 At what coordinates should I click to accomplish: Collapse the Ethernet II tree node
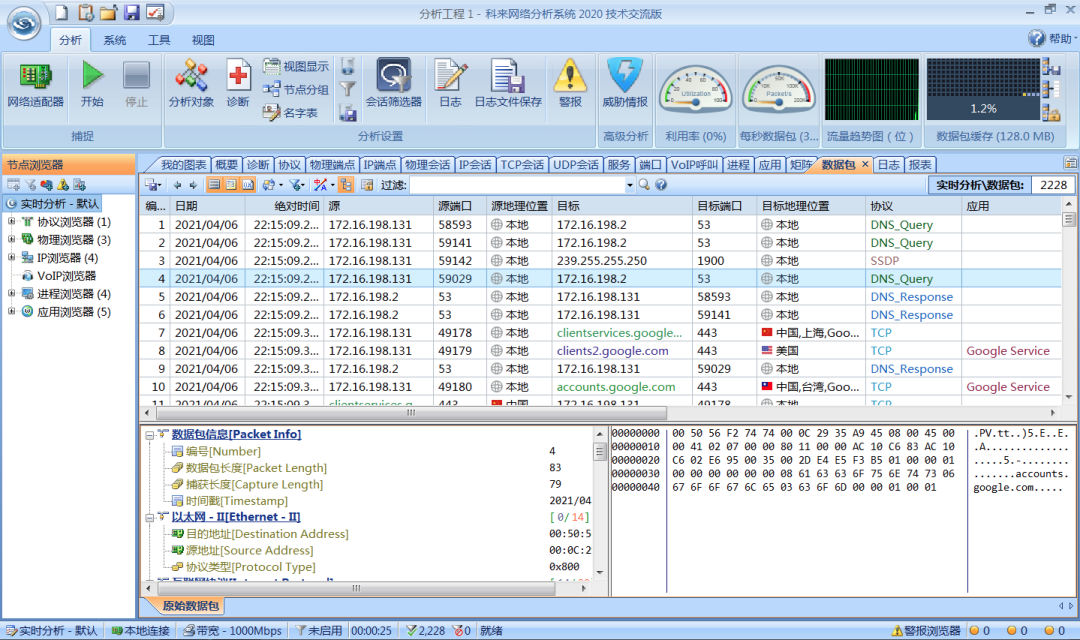(x=149, y=517)
